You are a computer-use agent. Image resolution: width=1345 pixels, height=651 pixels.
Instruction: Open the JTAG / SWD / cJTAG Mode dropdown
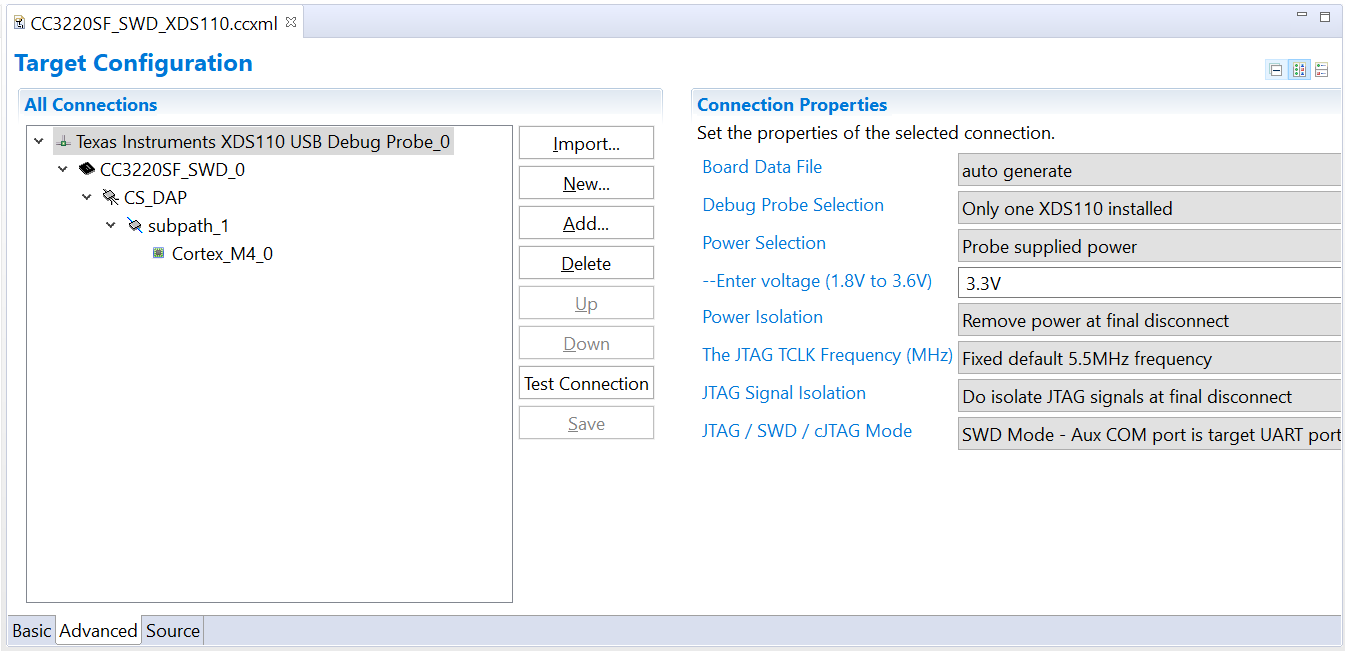(x=1149, y=434)
